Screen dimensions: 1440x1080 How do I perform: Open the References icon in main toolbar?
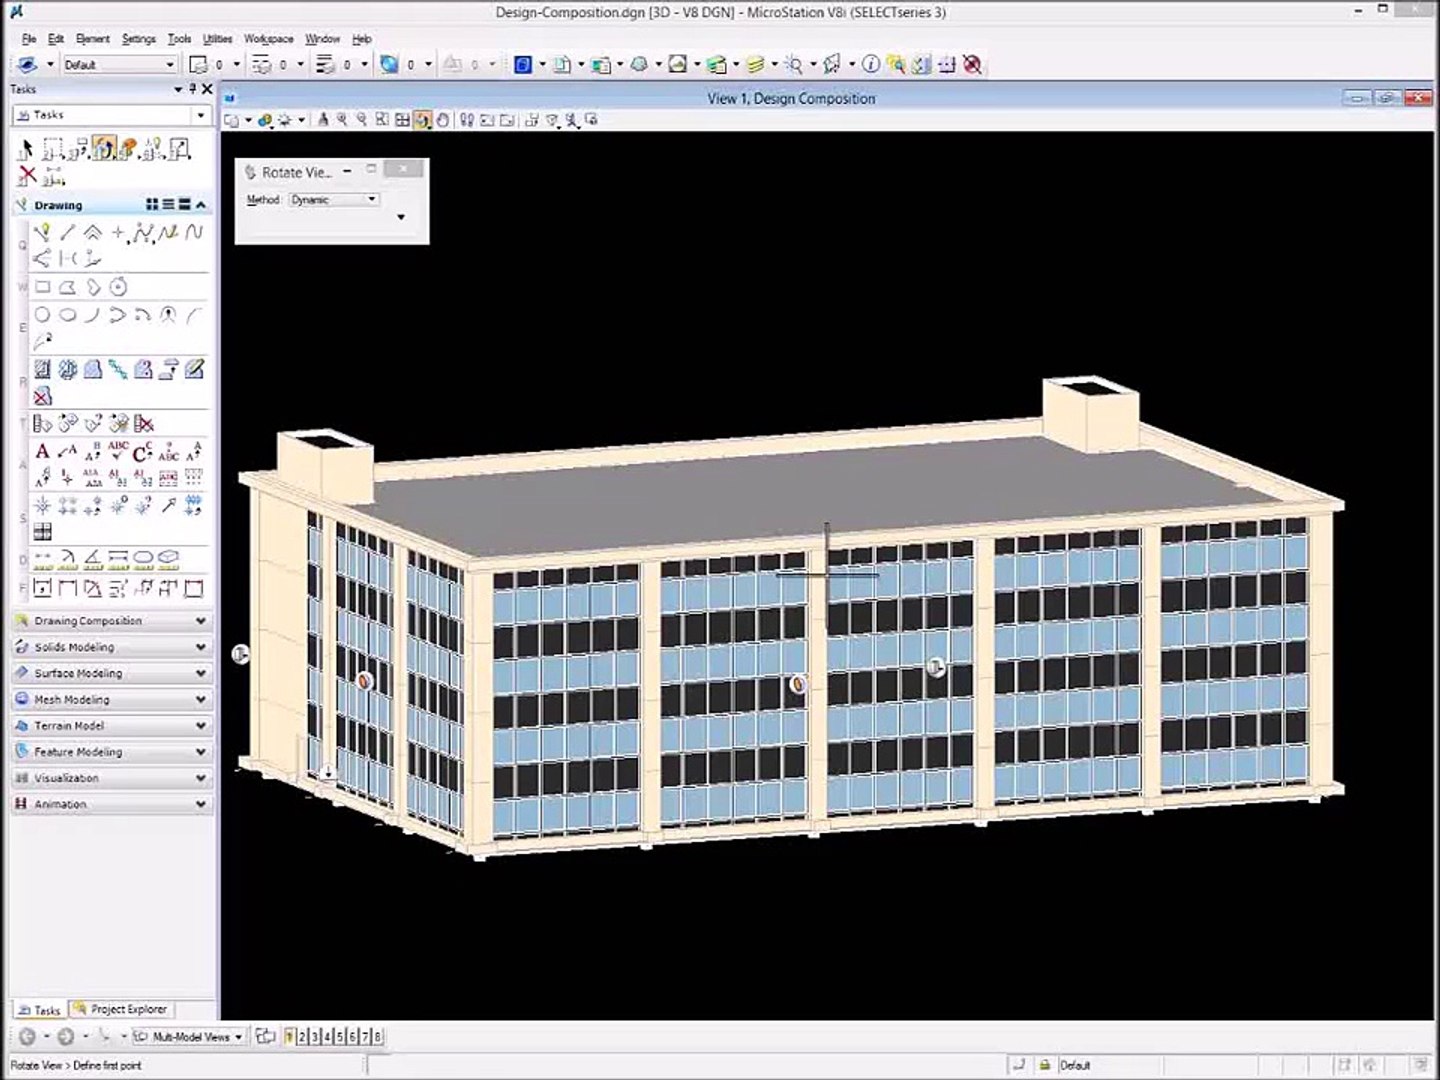click(x=562, y=65)
